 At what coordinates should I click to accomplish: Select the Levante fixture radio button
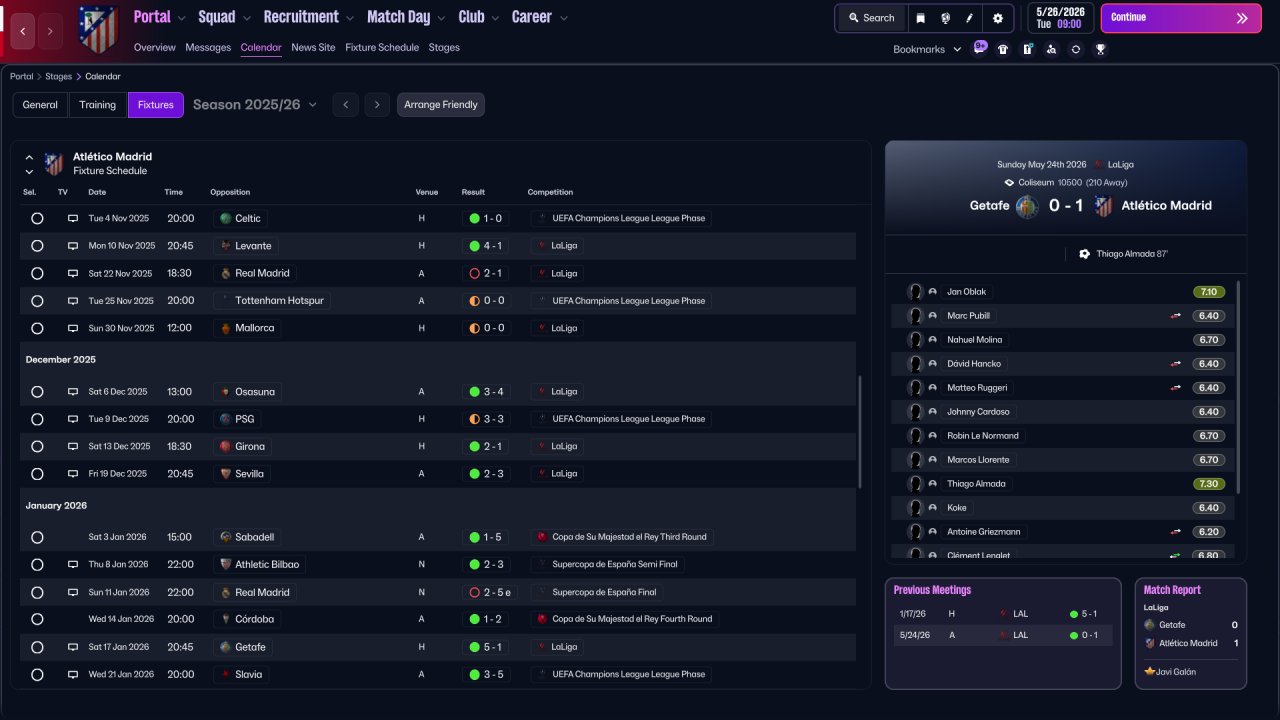pos(37,246)
